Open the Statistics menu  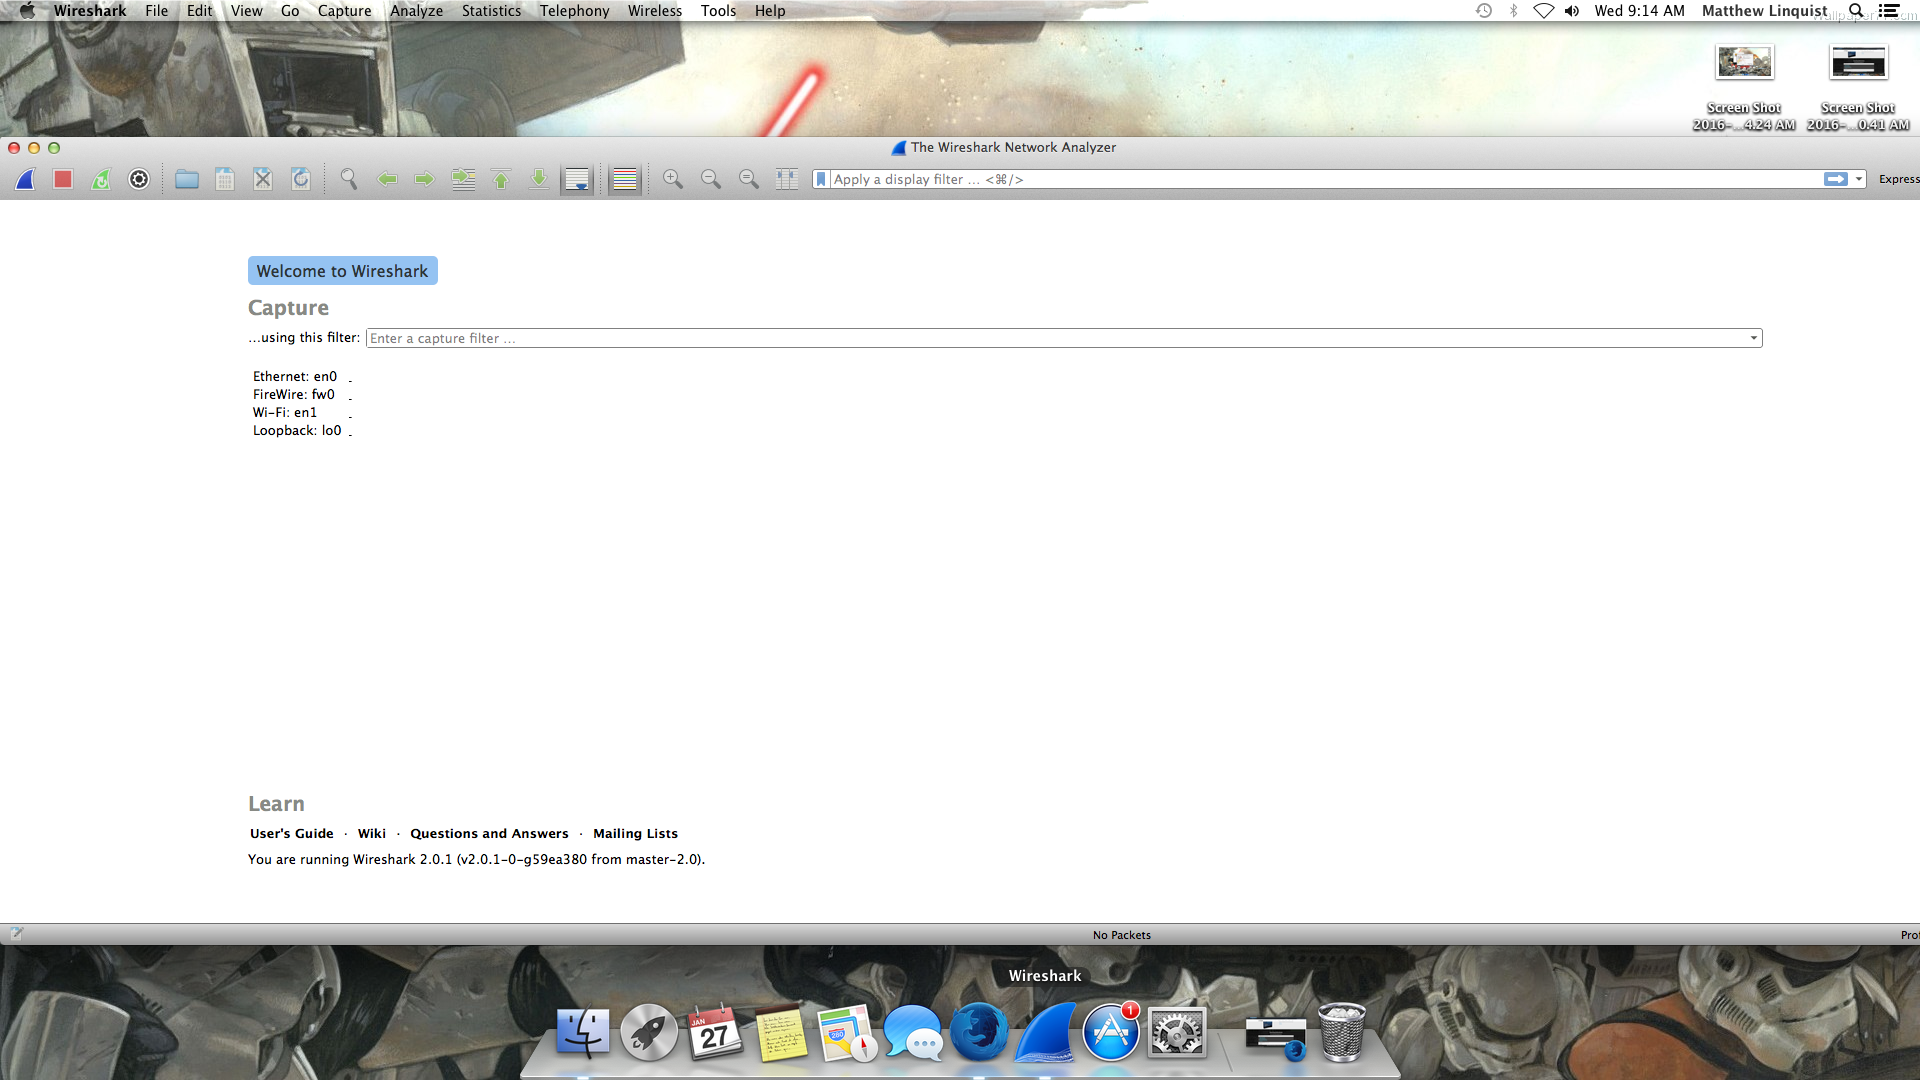491,11
